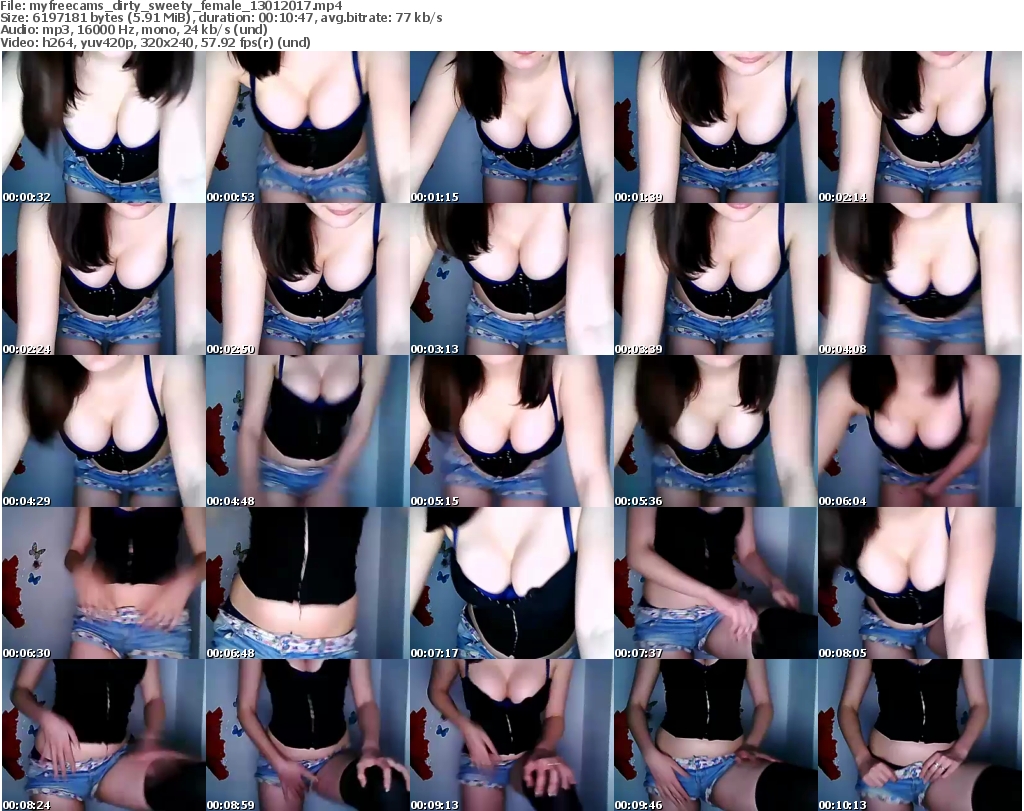Select the 'Size: 6197181 bytes (5.91 MiB)' text
This screenshot has height=811, width=1024.
pyautogui.click(x=95, y=18)
